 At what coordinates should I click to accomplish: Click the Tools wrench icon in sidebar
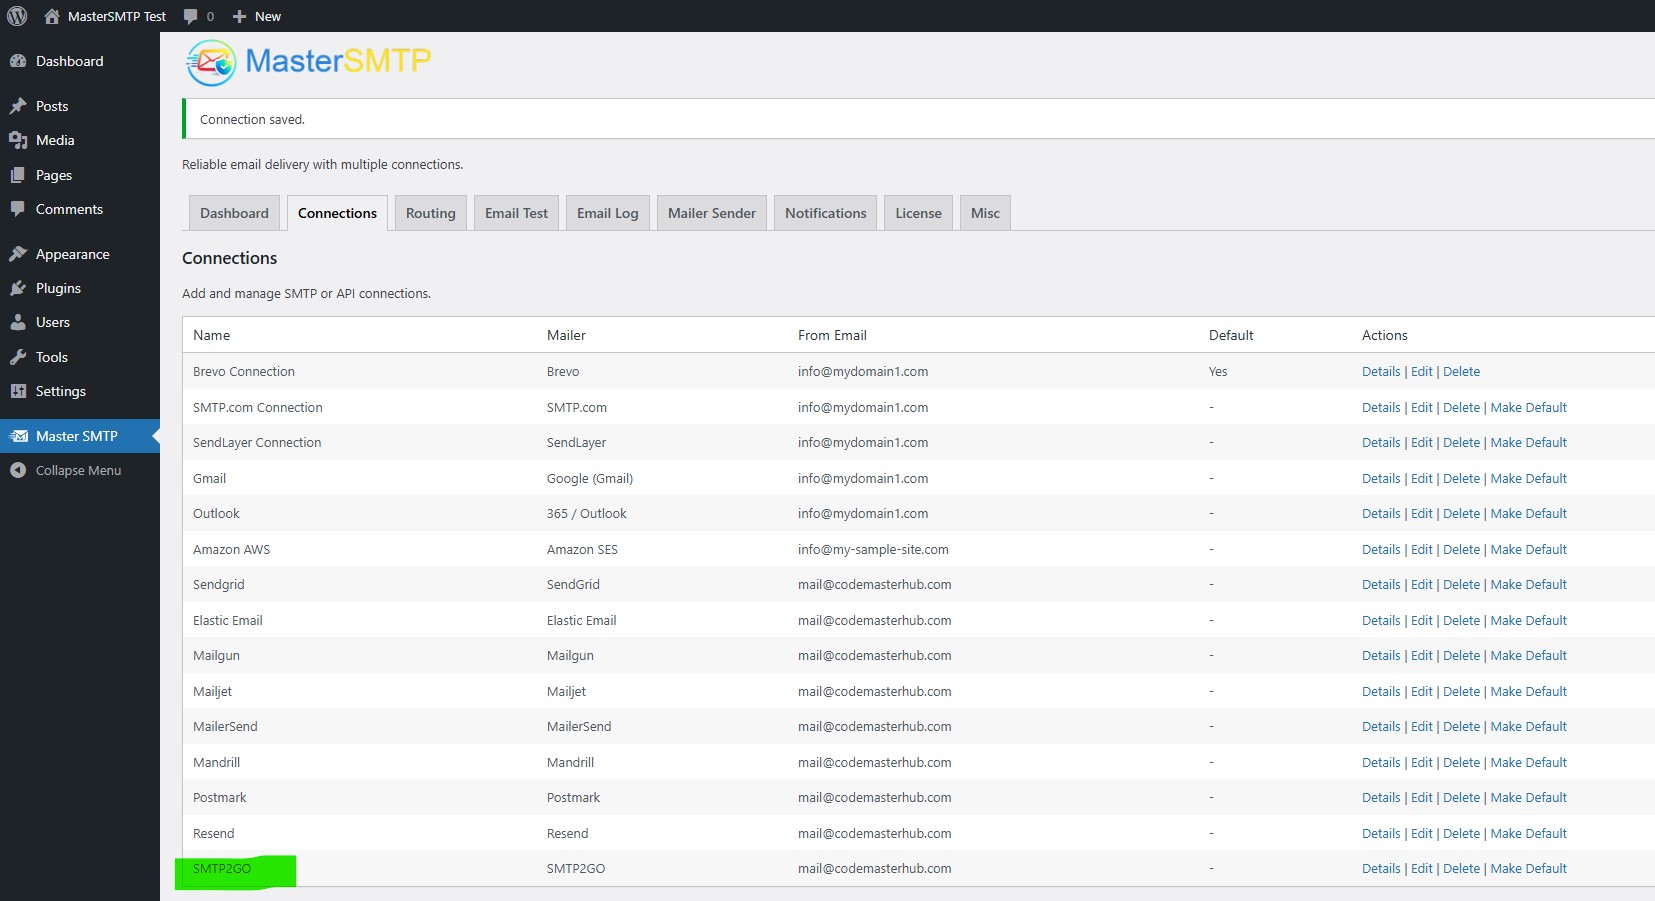pos(18,357)
